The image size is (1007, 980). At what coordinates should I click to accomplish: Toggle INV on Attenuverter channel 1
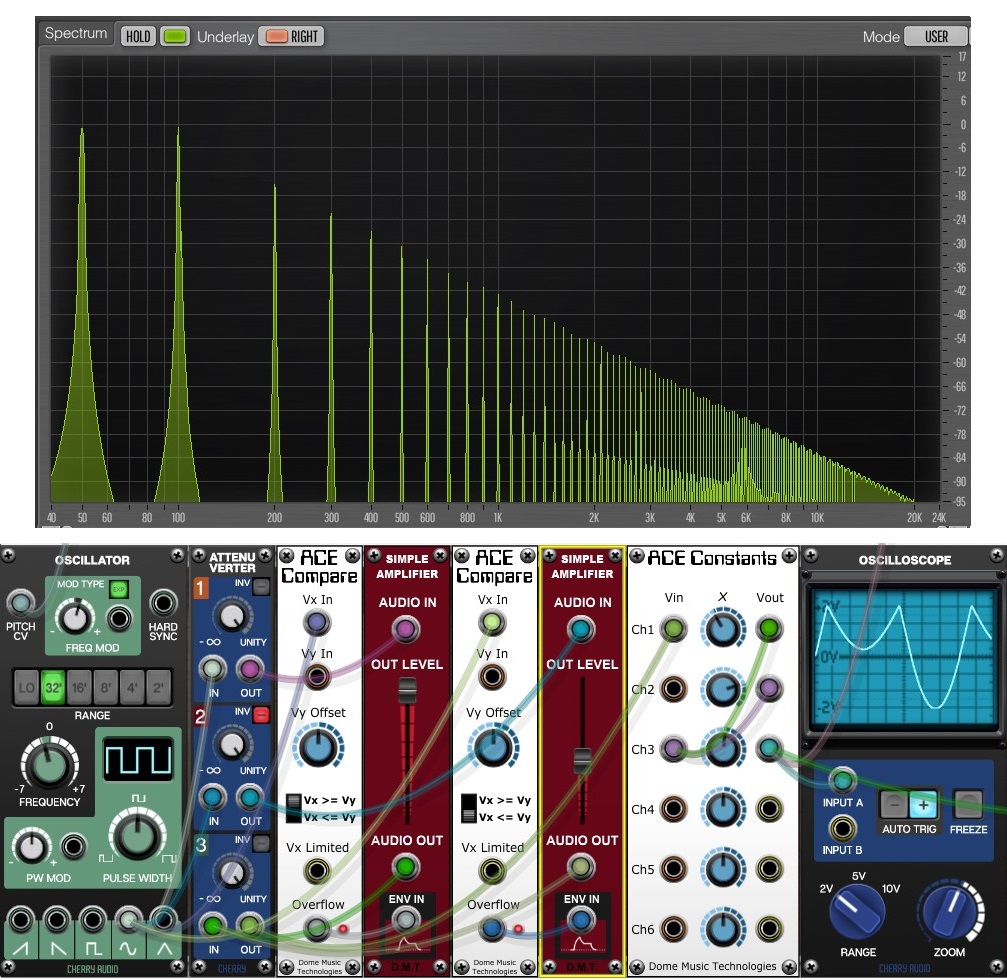[261, 586]
